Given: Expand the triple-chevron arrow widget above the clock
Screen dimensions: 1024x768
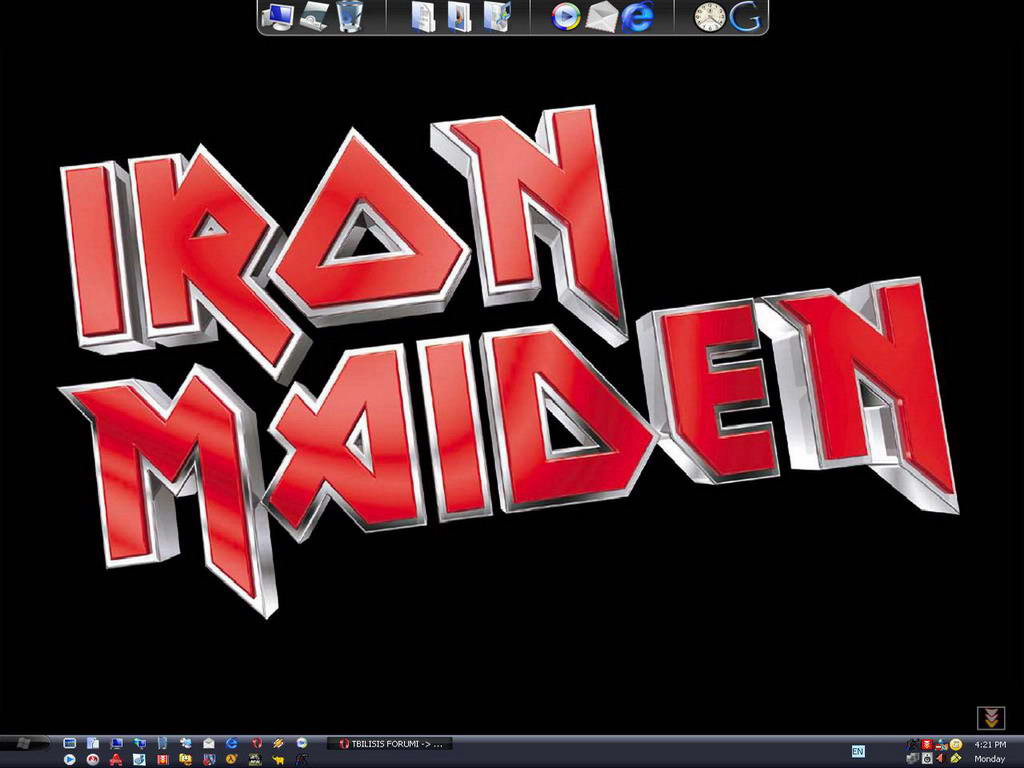Looking at the screenshot, I should (991, 718).
